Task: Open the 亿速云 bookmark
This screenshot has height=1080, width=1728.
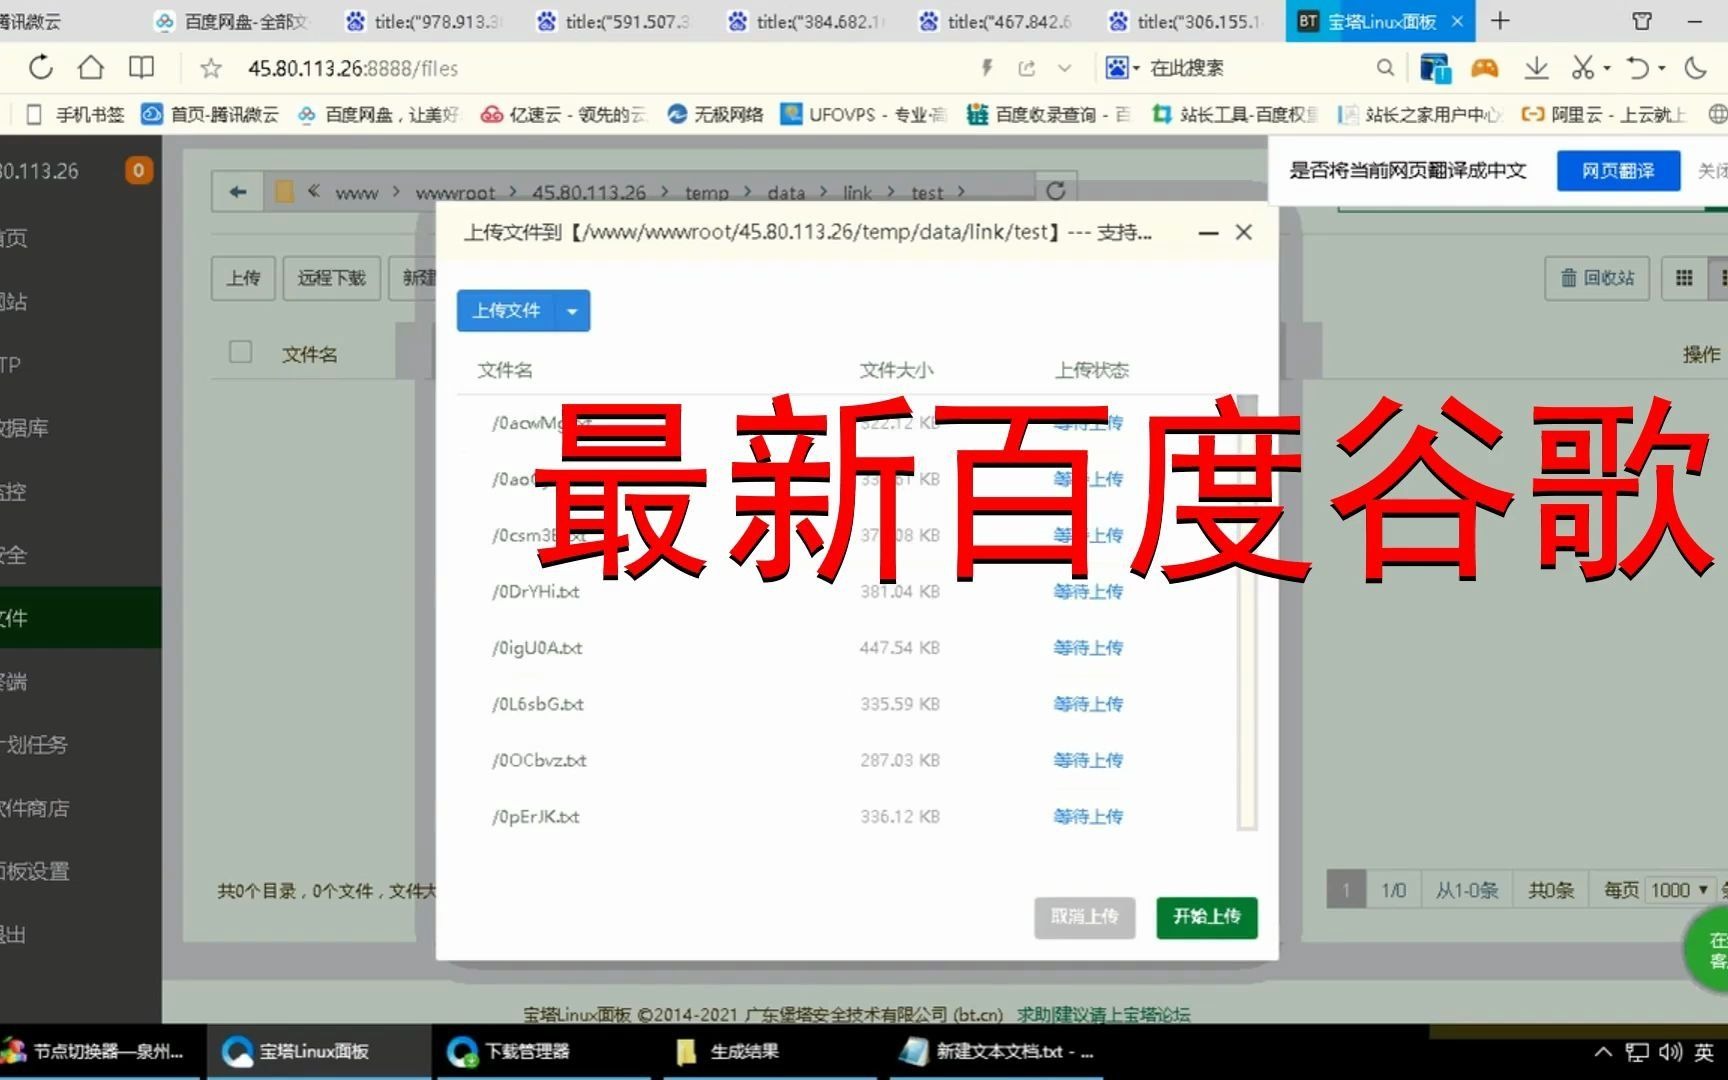Action: (566, 114)
